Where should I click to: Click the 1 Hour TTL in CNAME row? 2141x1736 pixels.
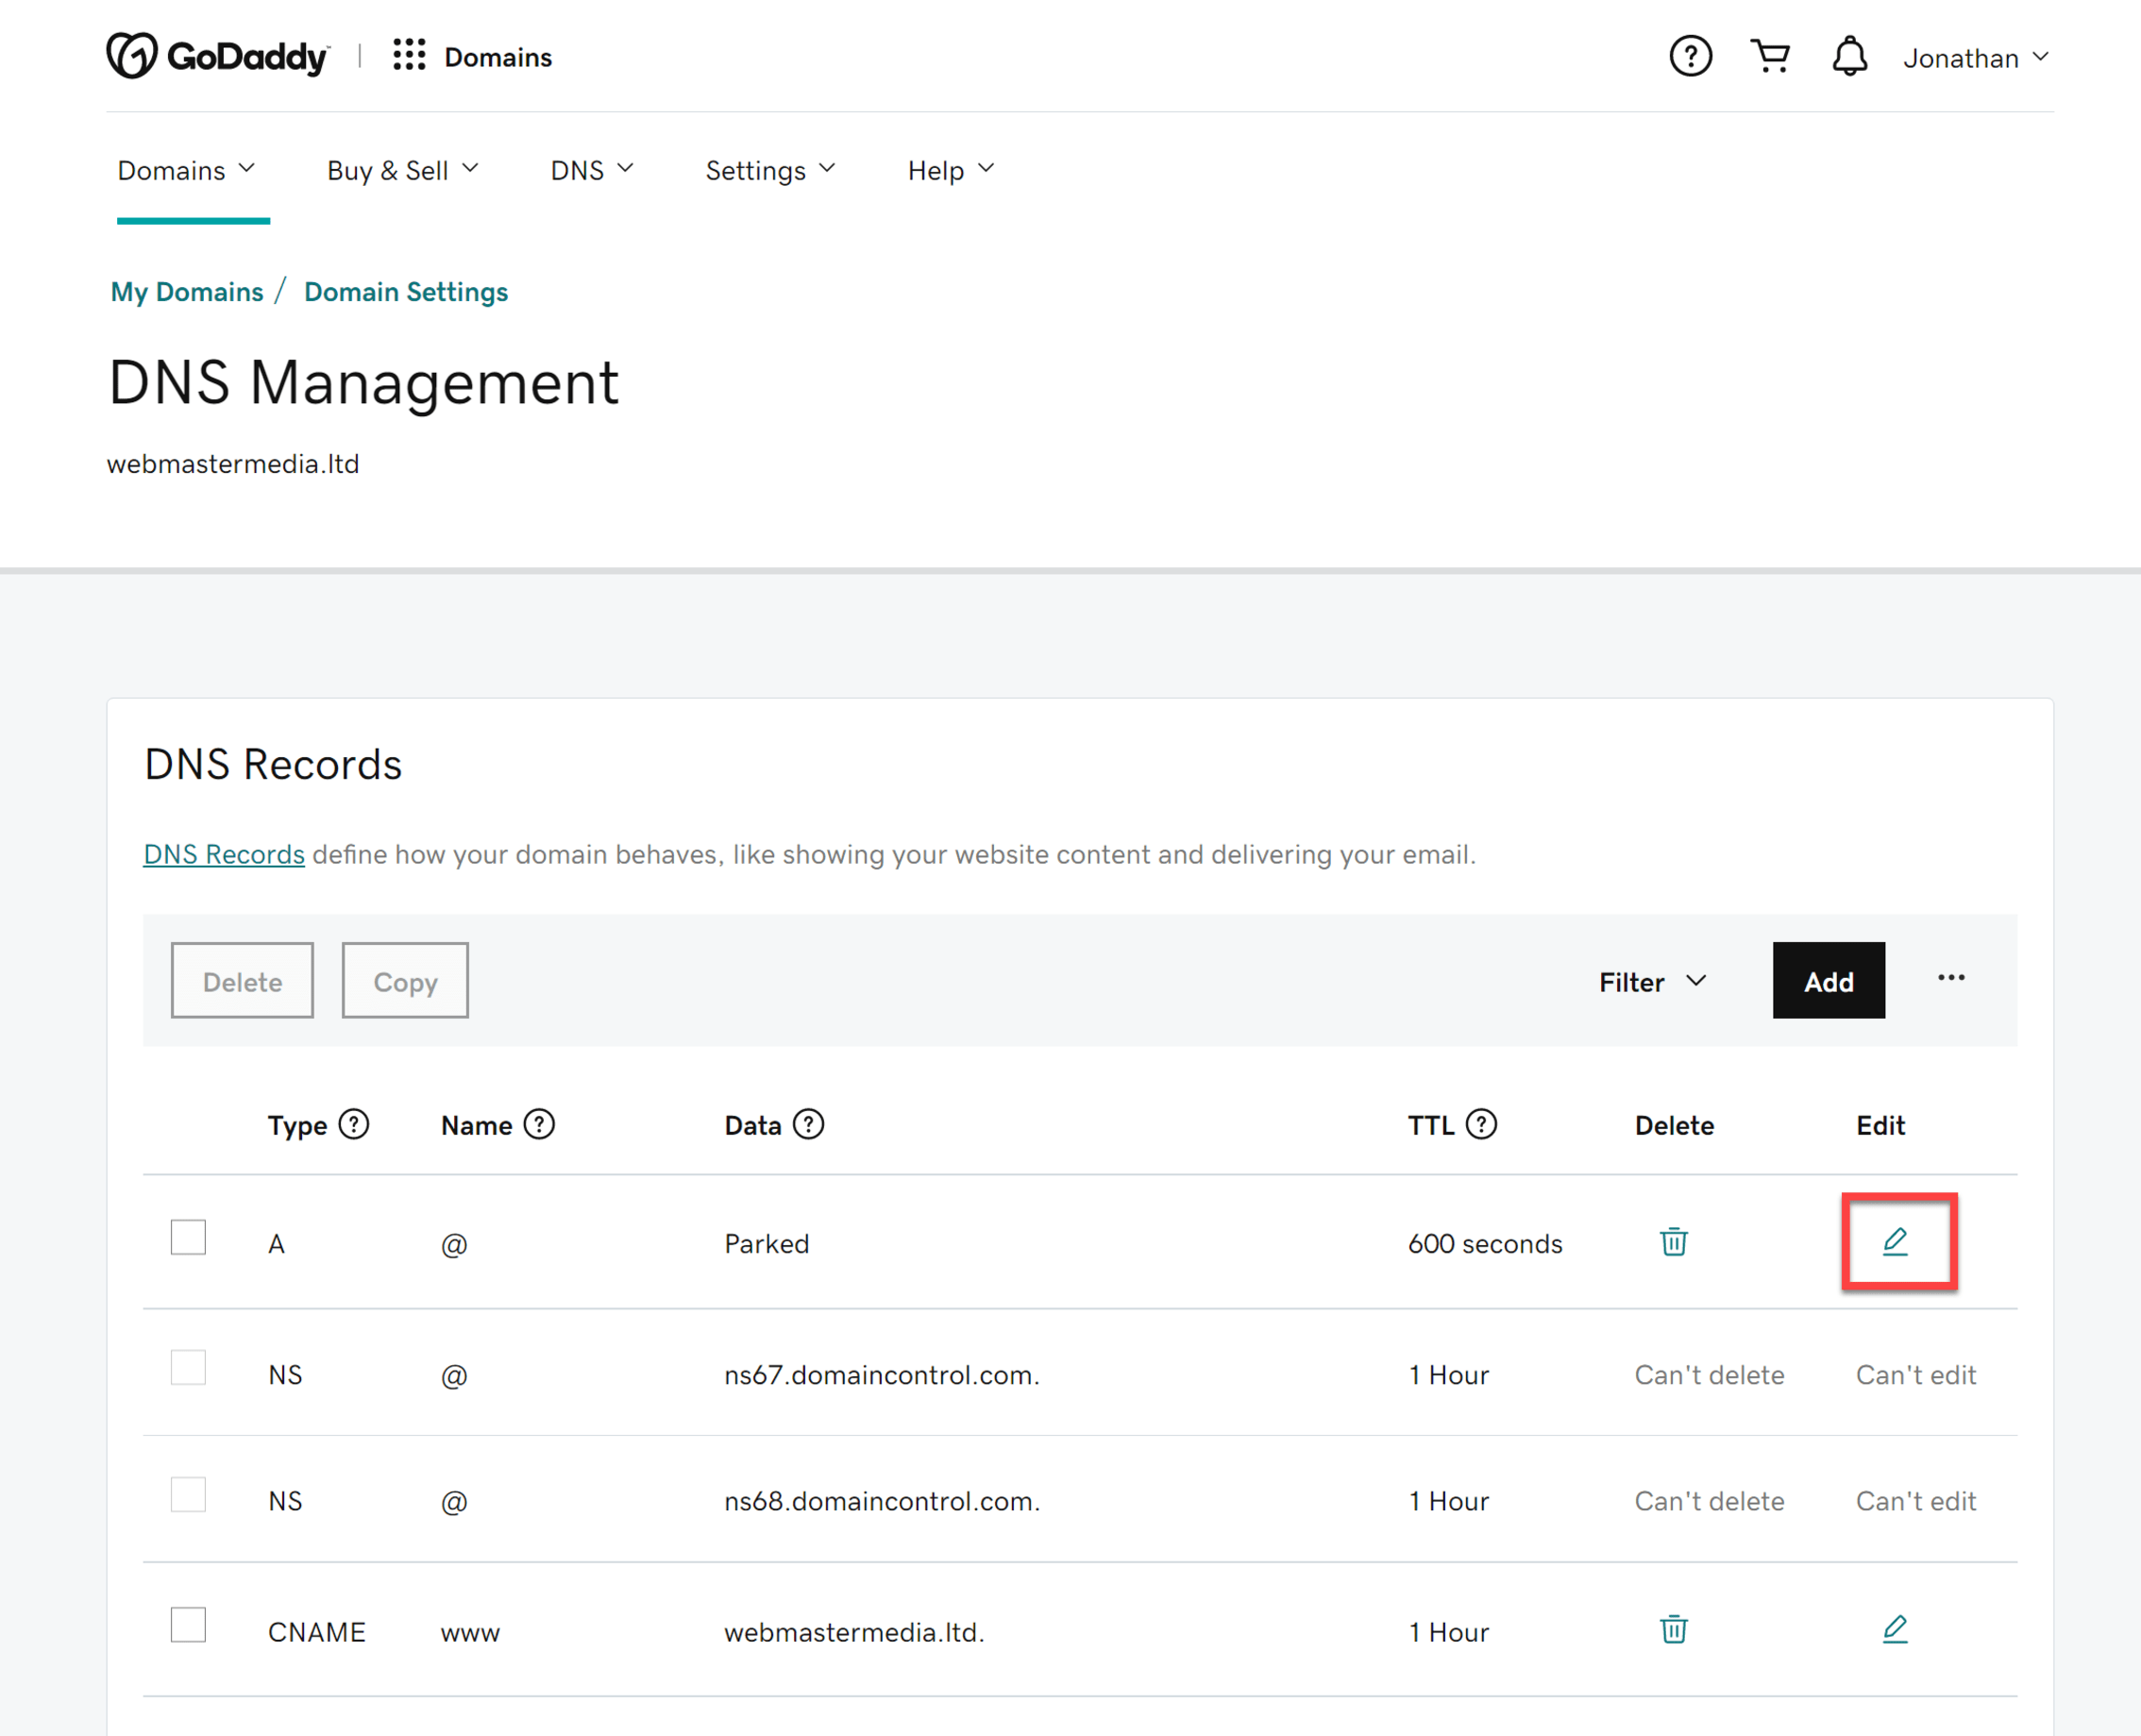(1449, 1631)
